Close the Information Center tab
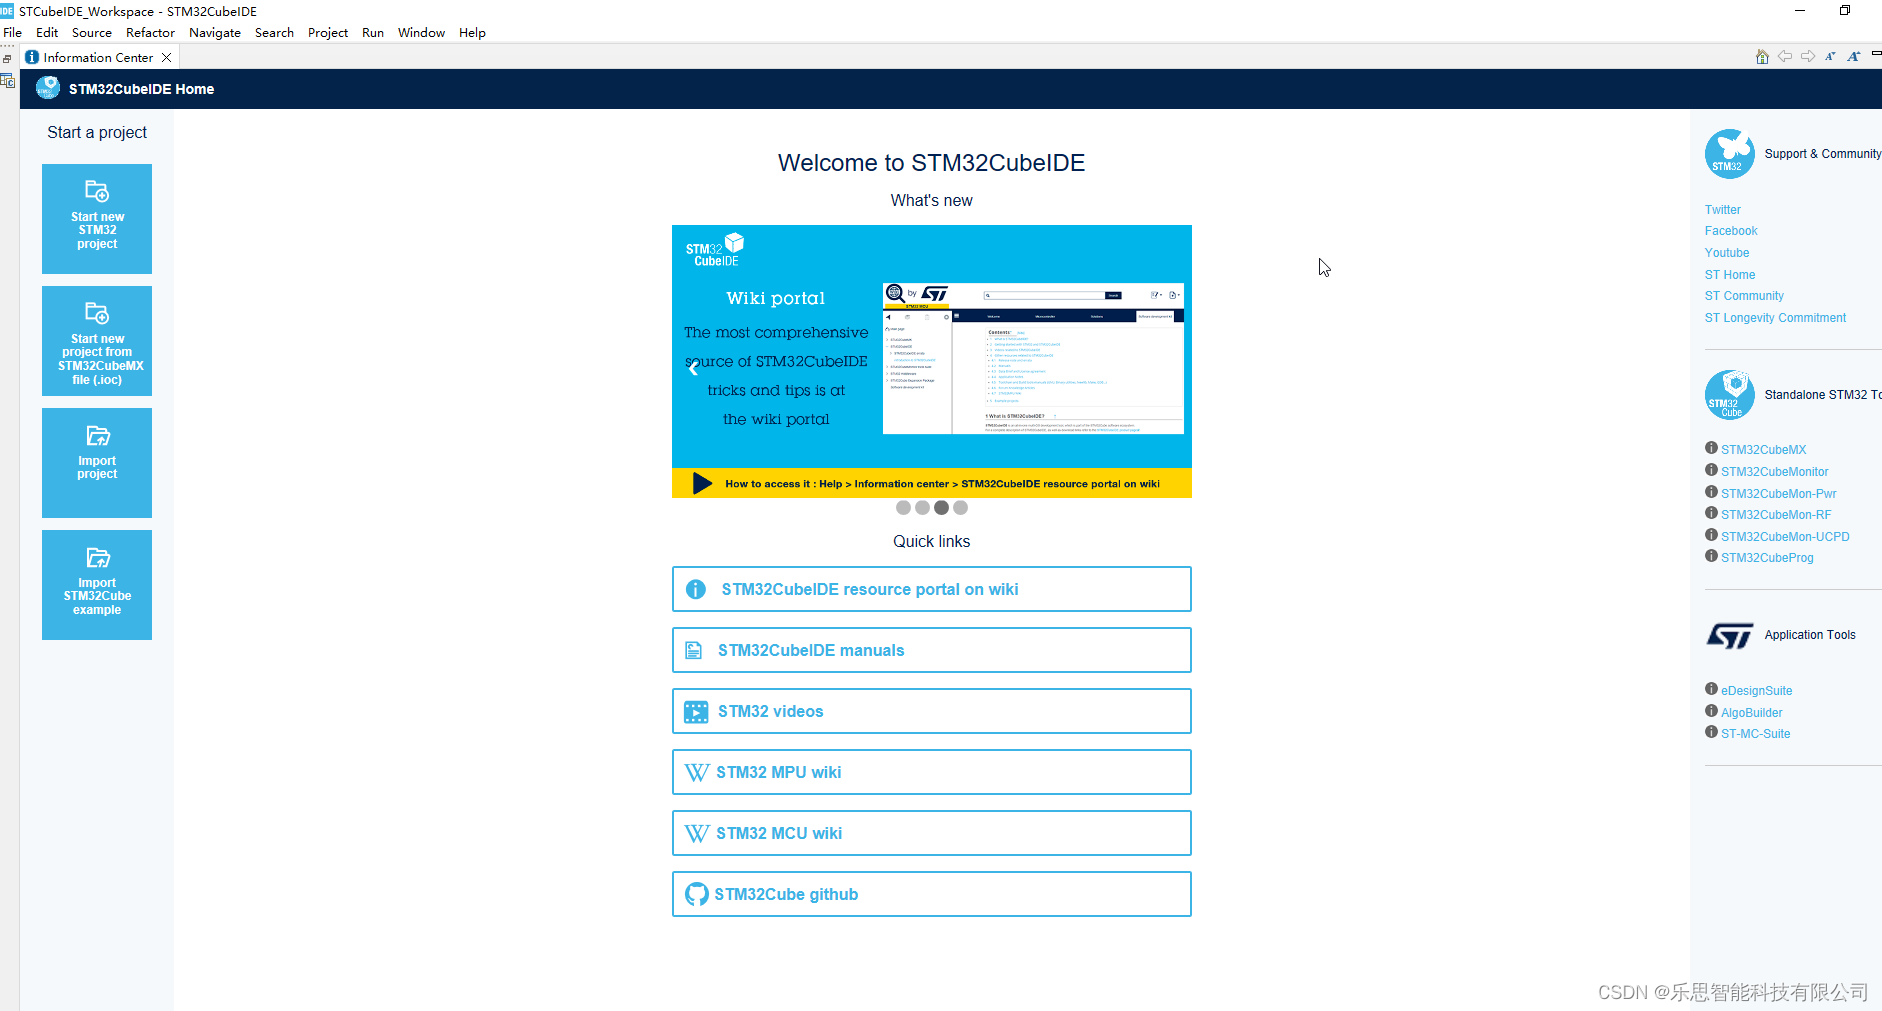 coord(167,58)
